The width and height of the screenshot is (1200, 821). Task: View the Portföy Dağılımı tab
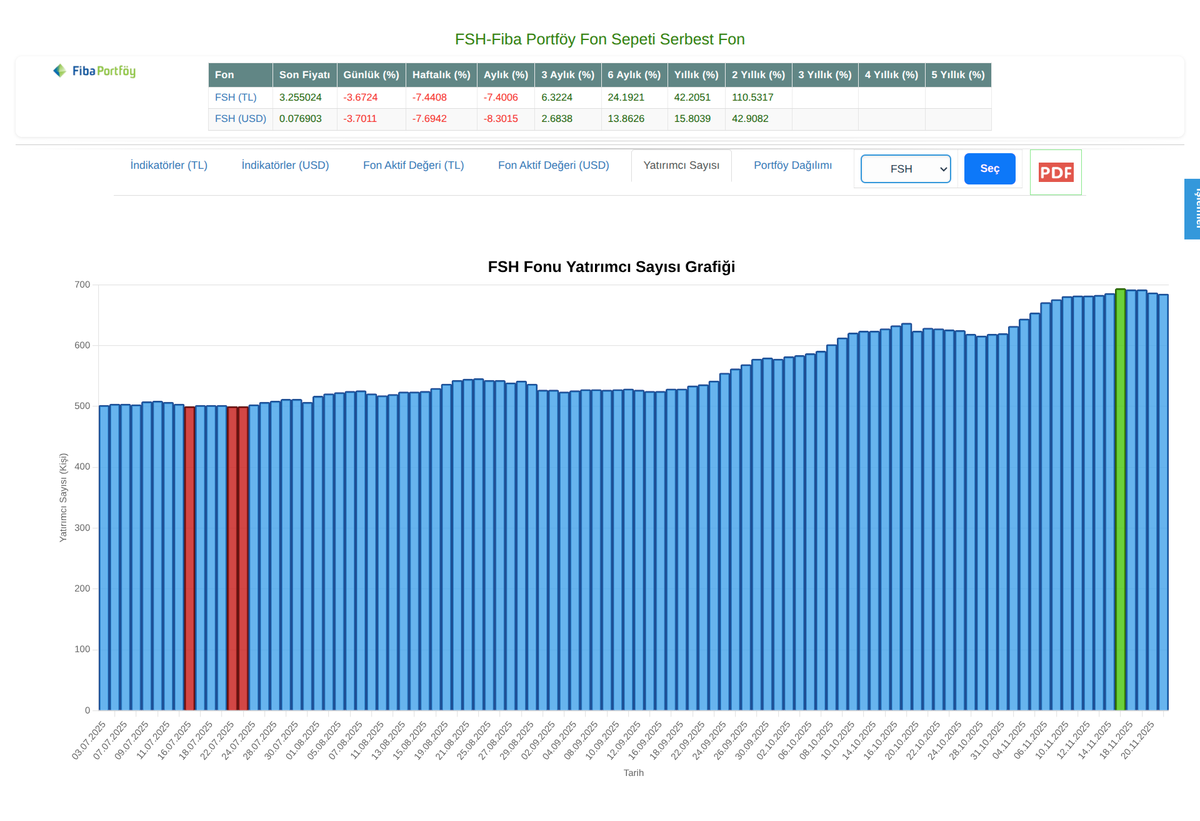pyautogui.click(x=793, y=165)
